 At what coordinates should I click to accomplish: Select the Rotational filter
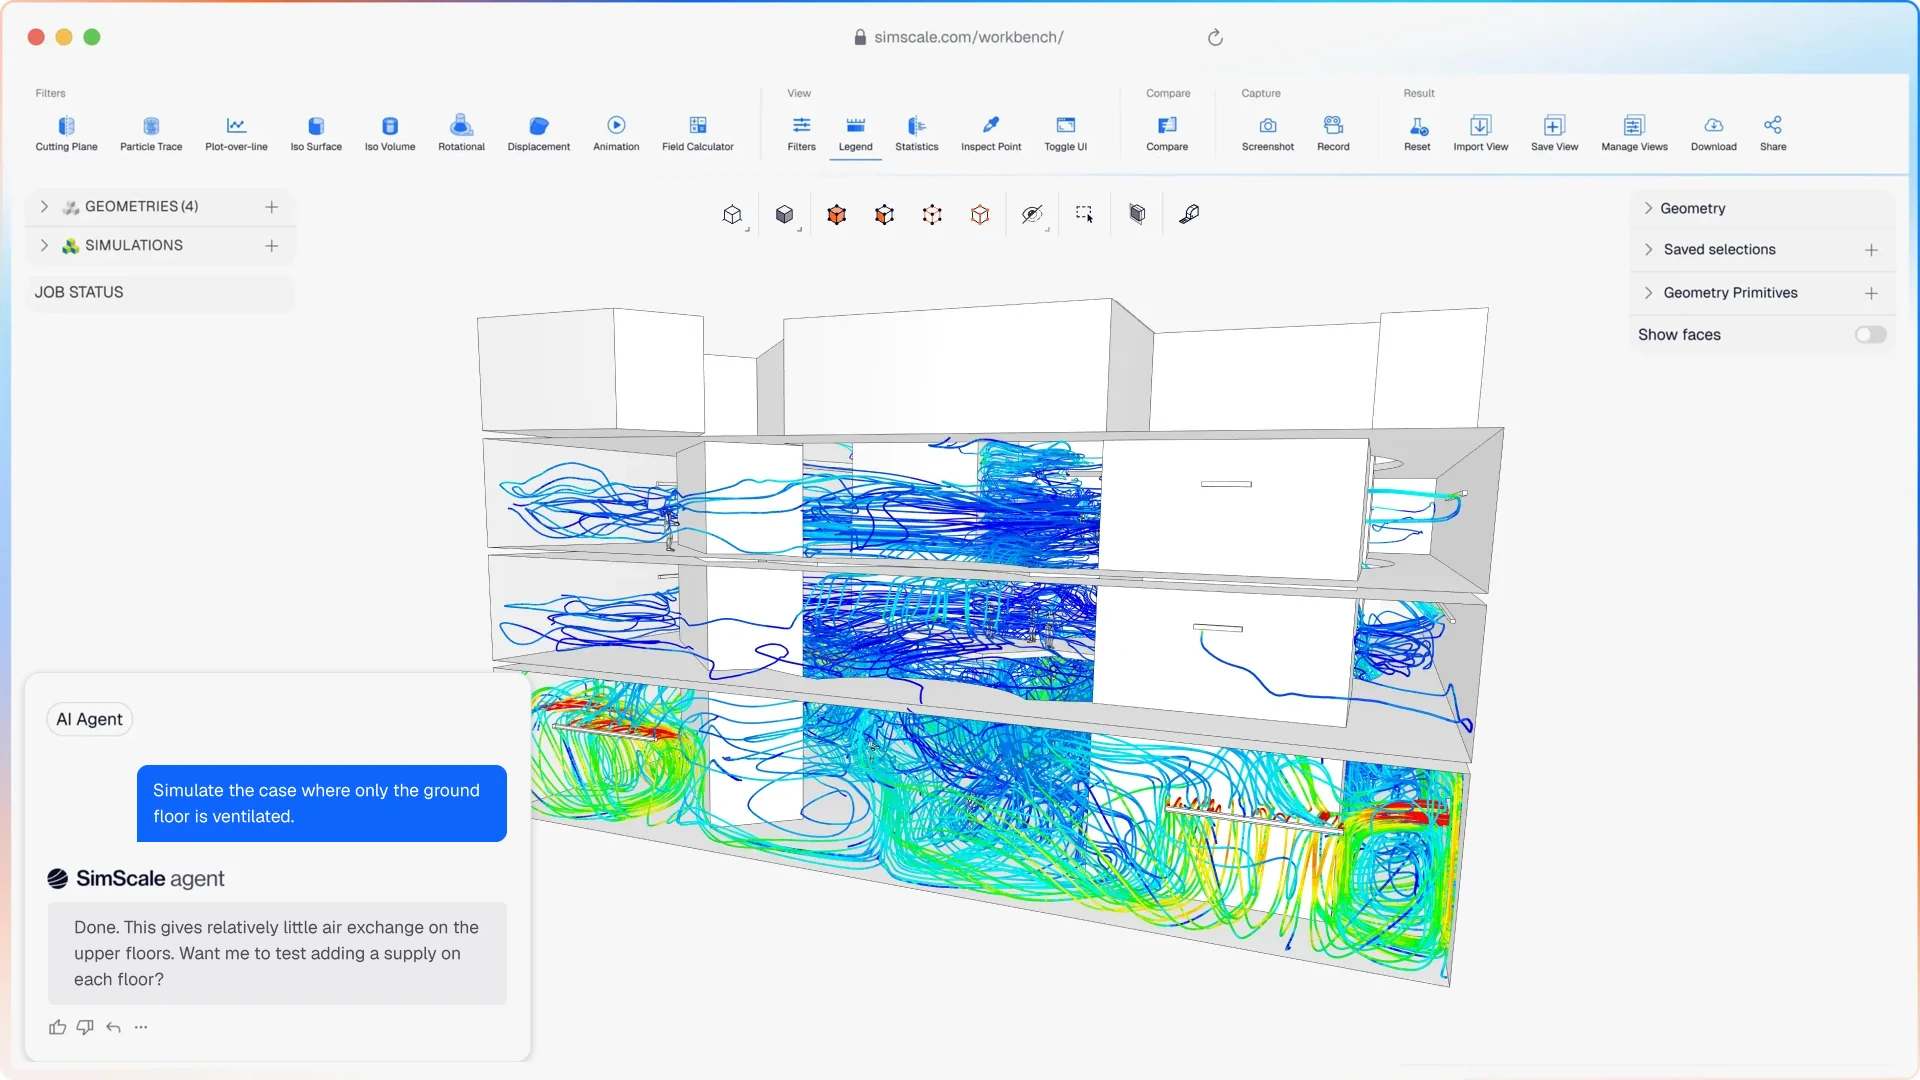(461, 133)
